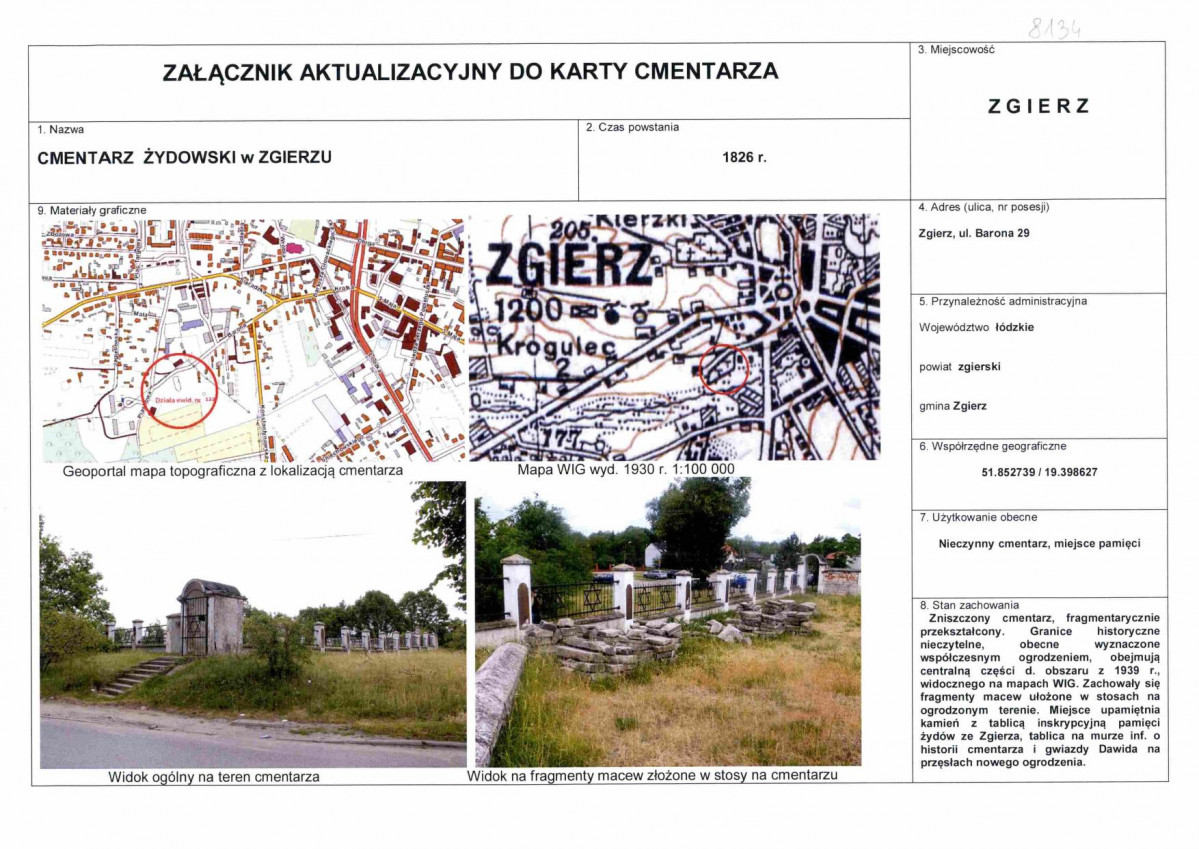
Task: Click the line 'Województwo łódzkie'
Action: click(976, 327)
